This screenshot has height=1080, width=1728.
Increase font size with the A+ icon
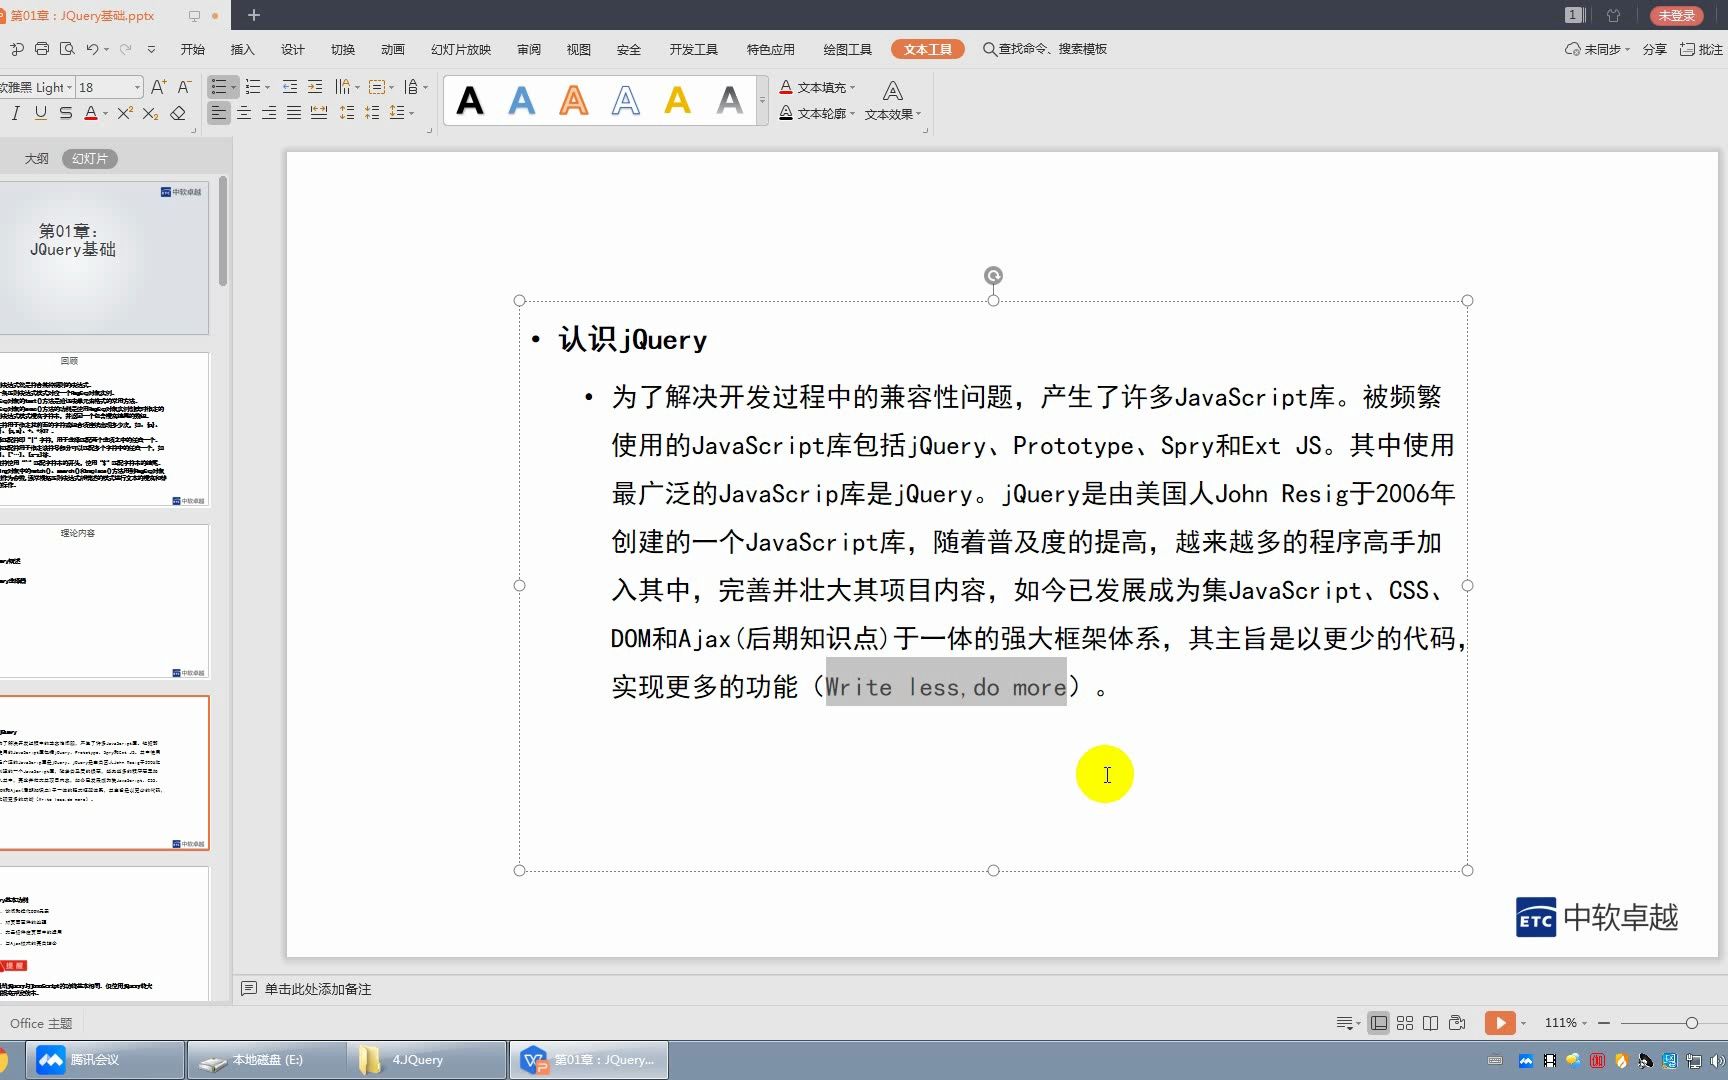(x=158, y=87)
